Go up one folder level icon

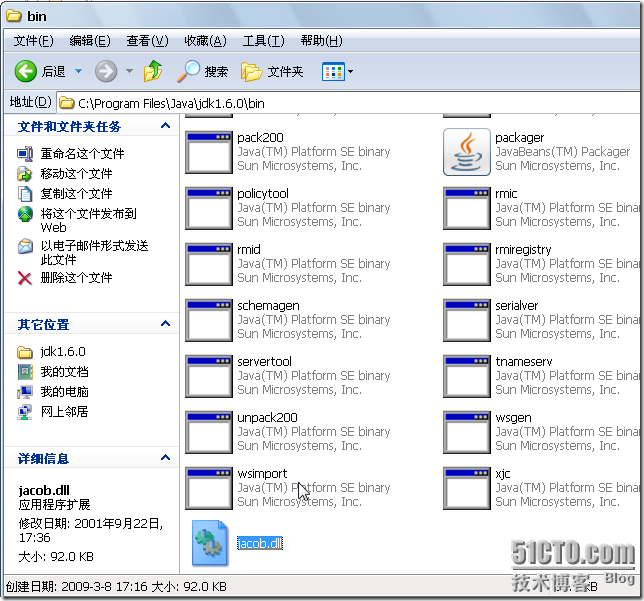tap(153, 71)
